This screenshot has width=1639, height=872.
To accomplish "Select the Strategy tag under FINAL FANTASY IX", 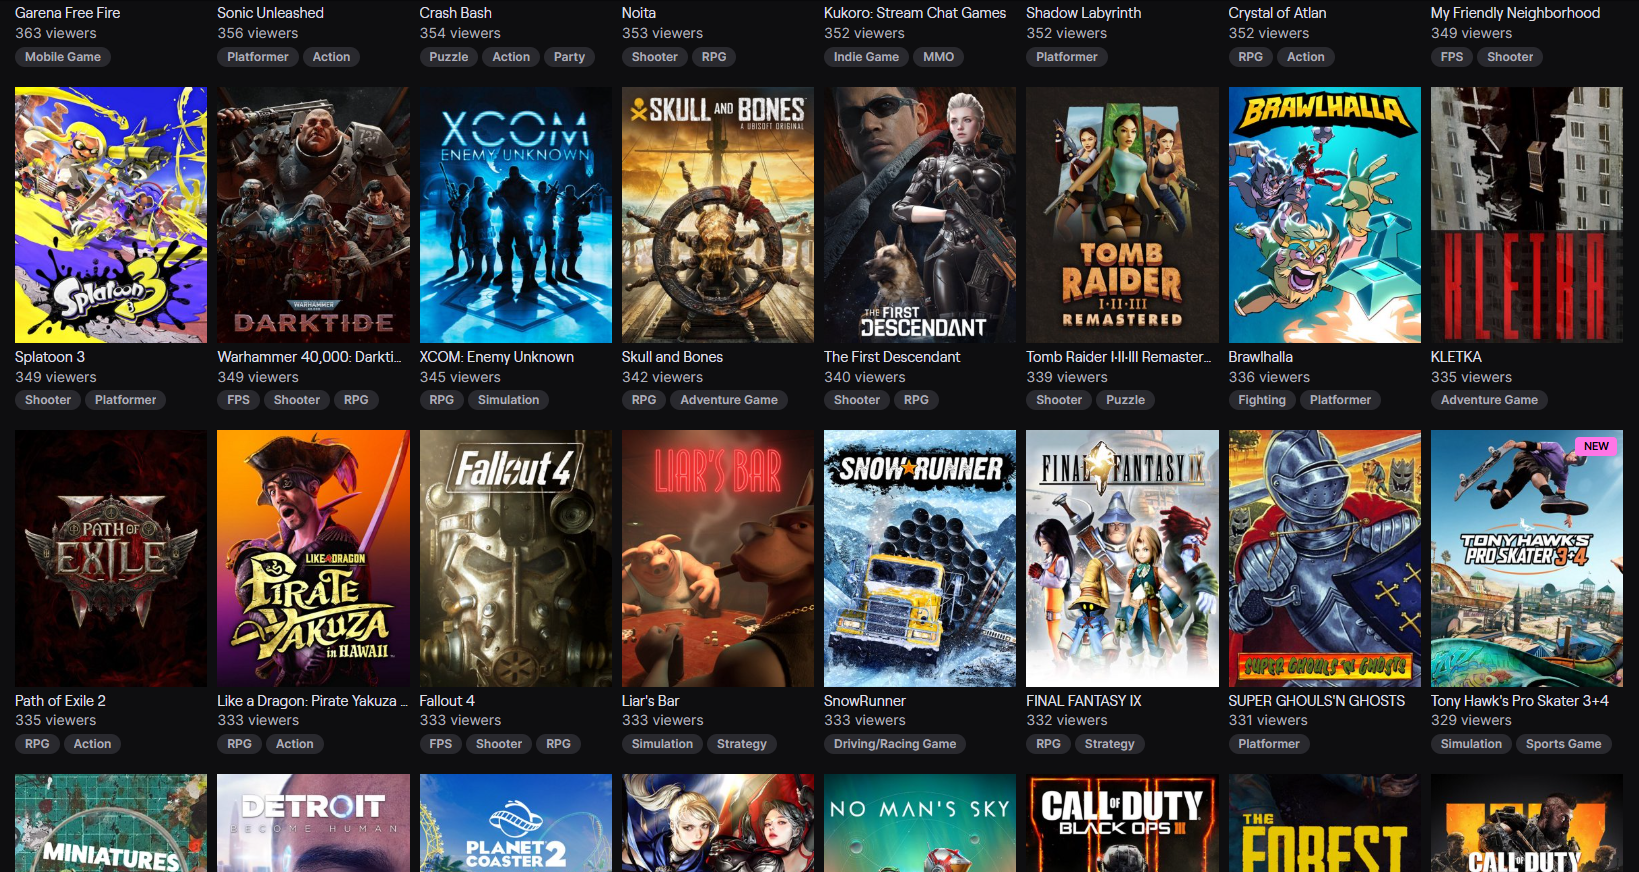I will pos(1109,744).
